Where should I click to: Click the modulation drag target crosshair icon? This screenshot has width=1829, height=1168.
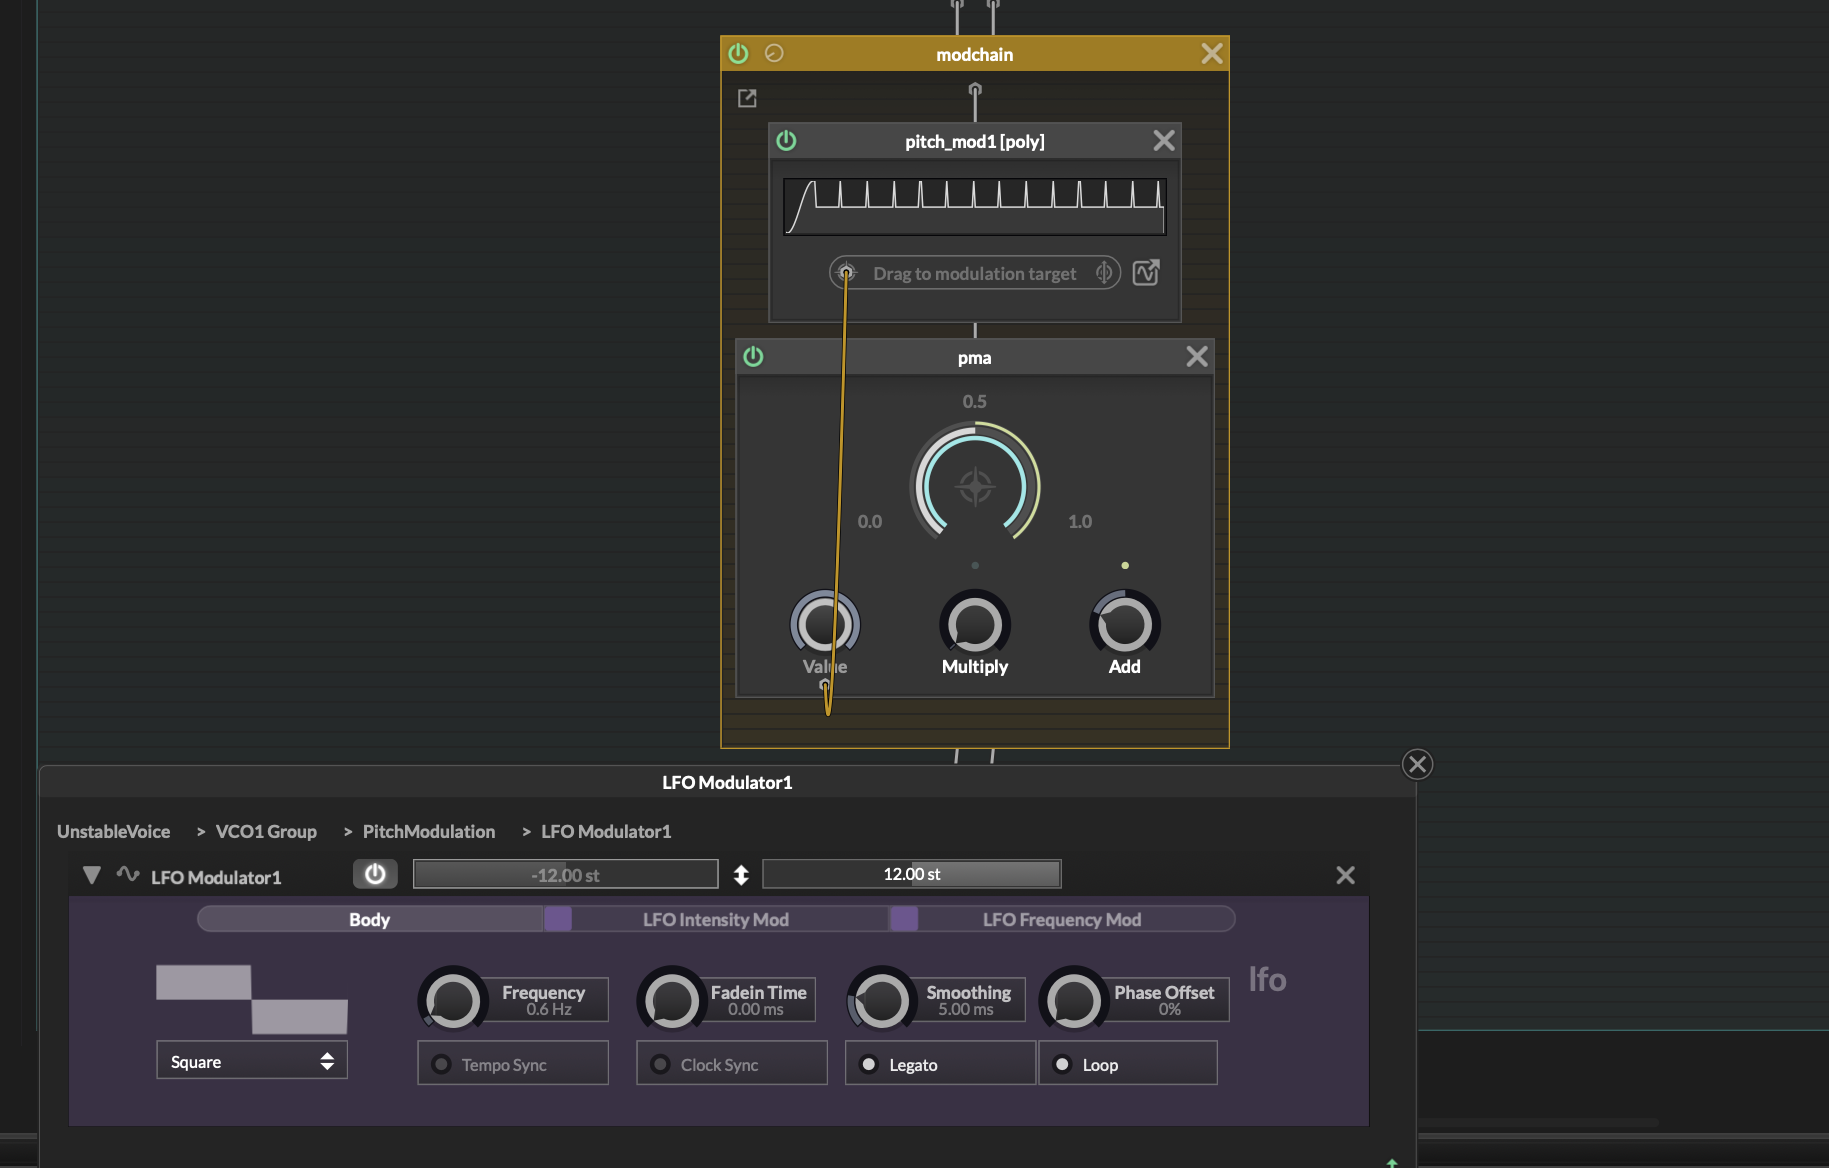846,273
